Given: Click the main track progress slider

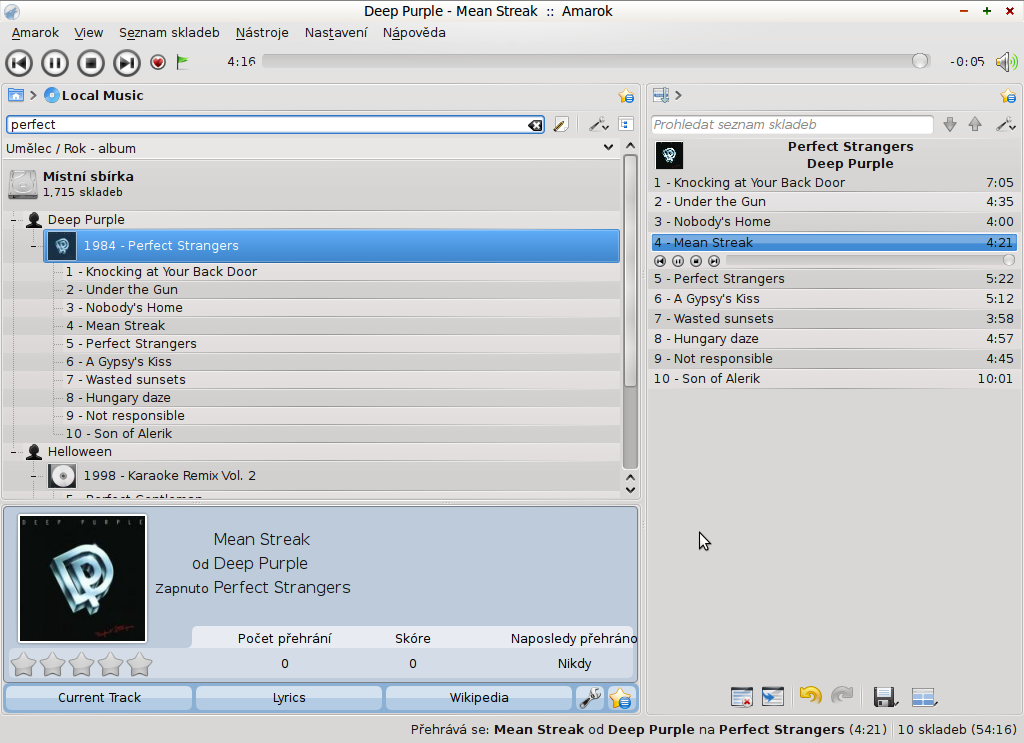Looking at the screenshot, I should pyautogui.click(x=596, y=61).
